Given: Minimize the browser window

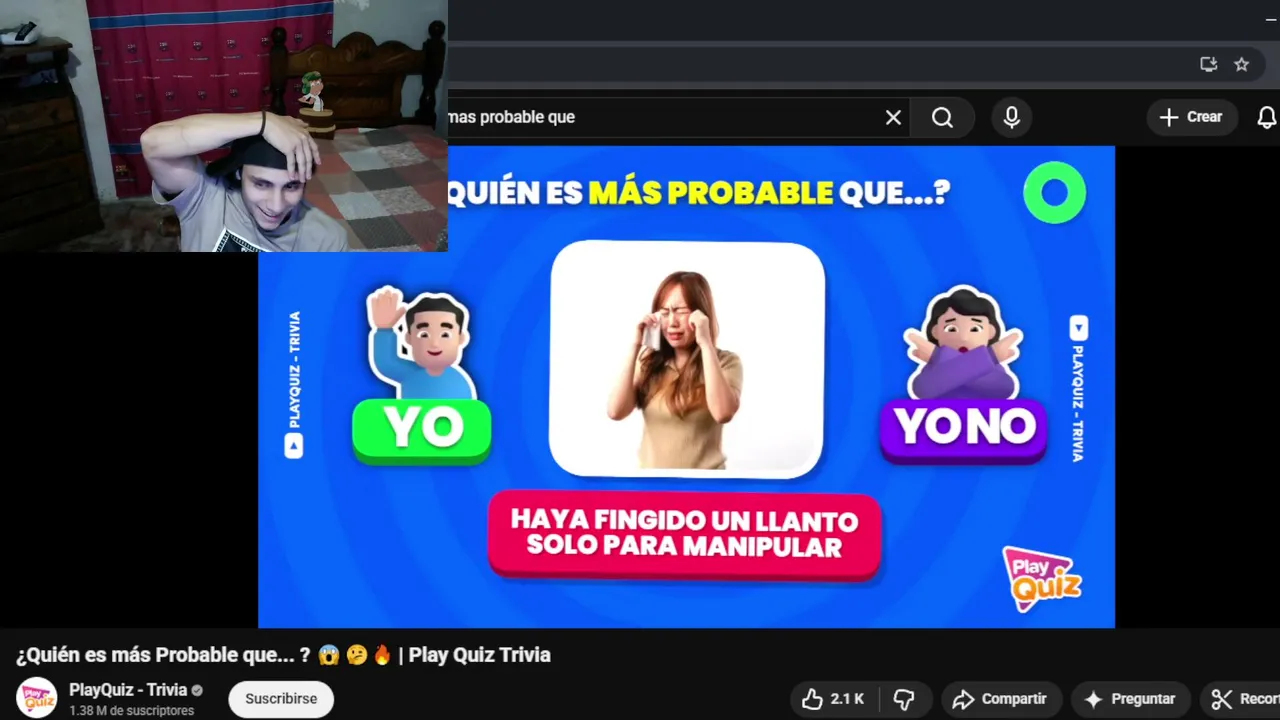Looking at the screenshot, I should (x=1271, y=20).
